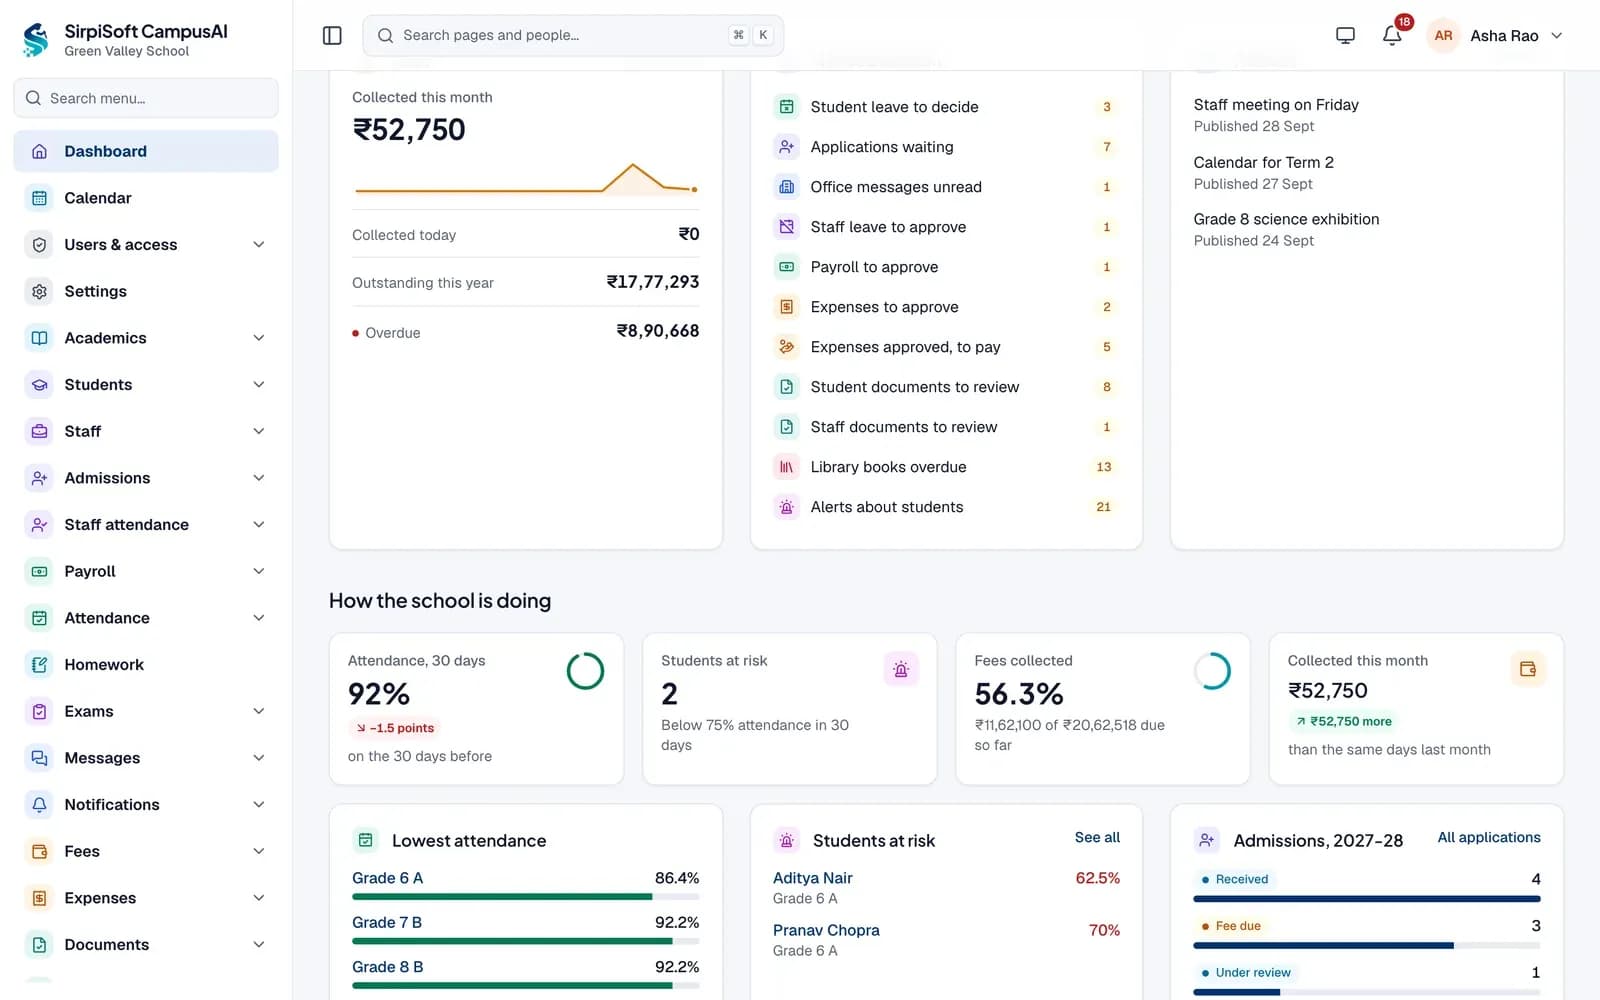Expand the Academics section chevron
The width and height of the screenshot is (1600, 1000).
click(x=259, y=338)
